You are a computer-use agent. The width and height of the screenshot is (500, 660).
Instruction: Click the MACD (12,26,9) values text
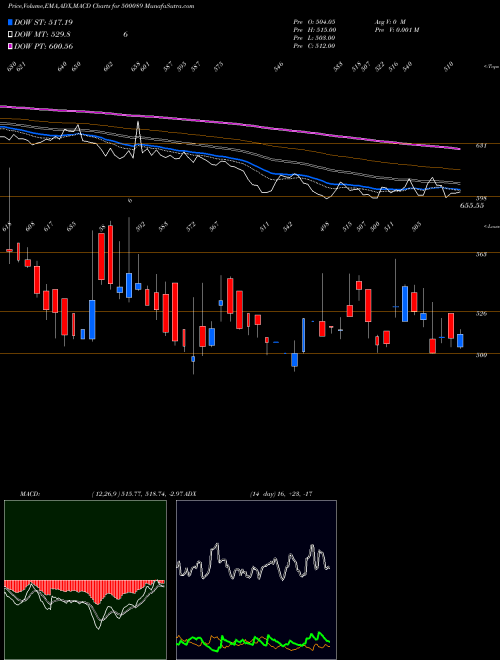tap(137, 494)
